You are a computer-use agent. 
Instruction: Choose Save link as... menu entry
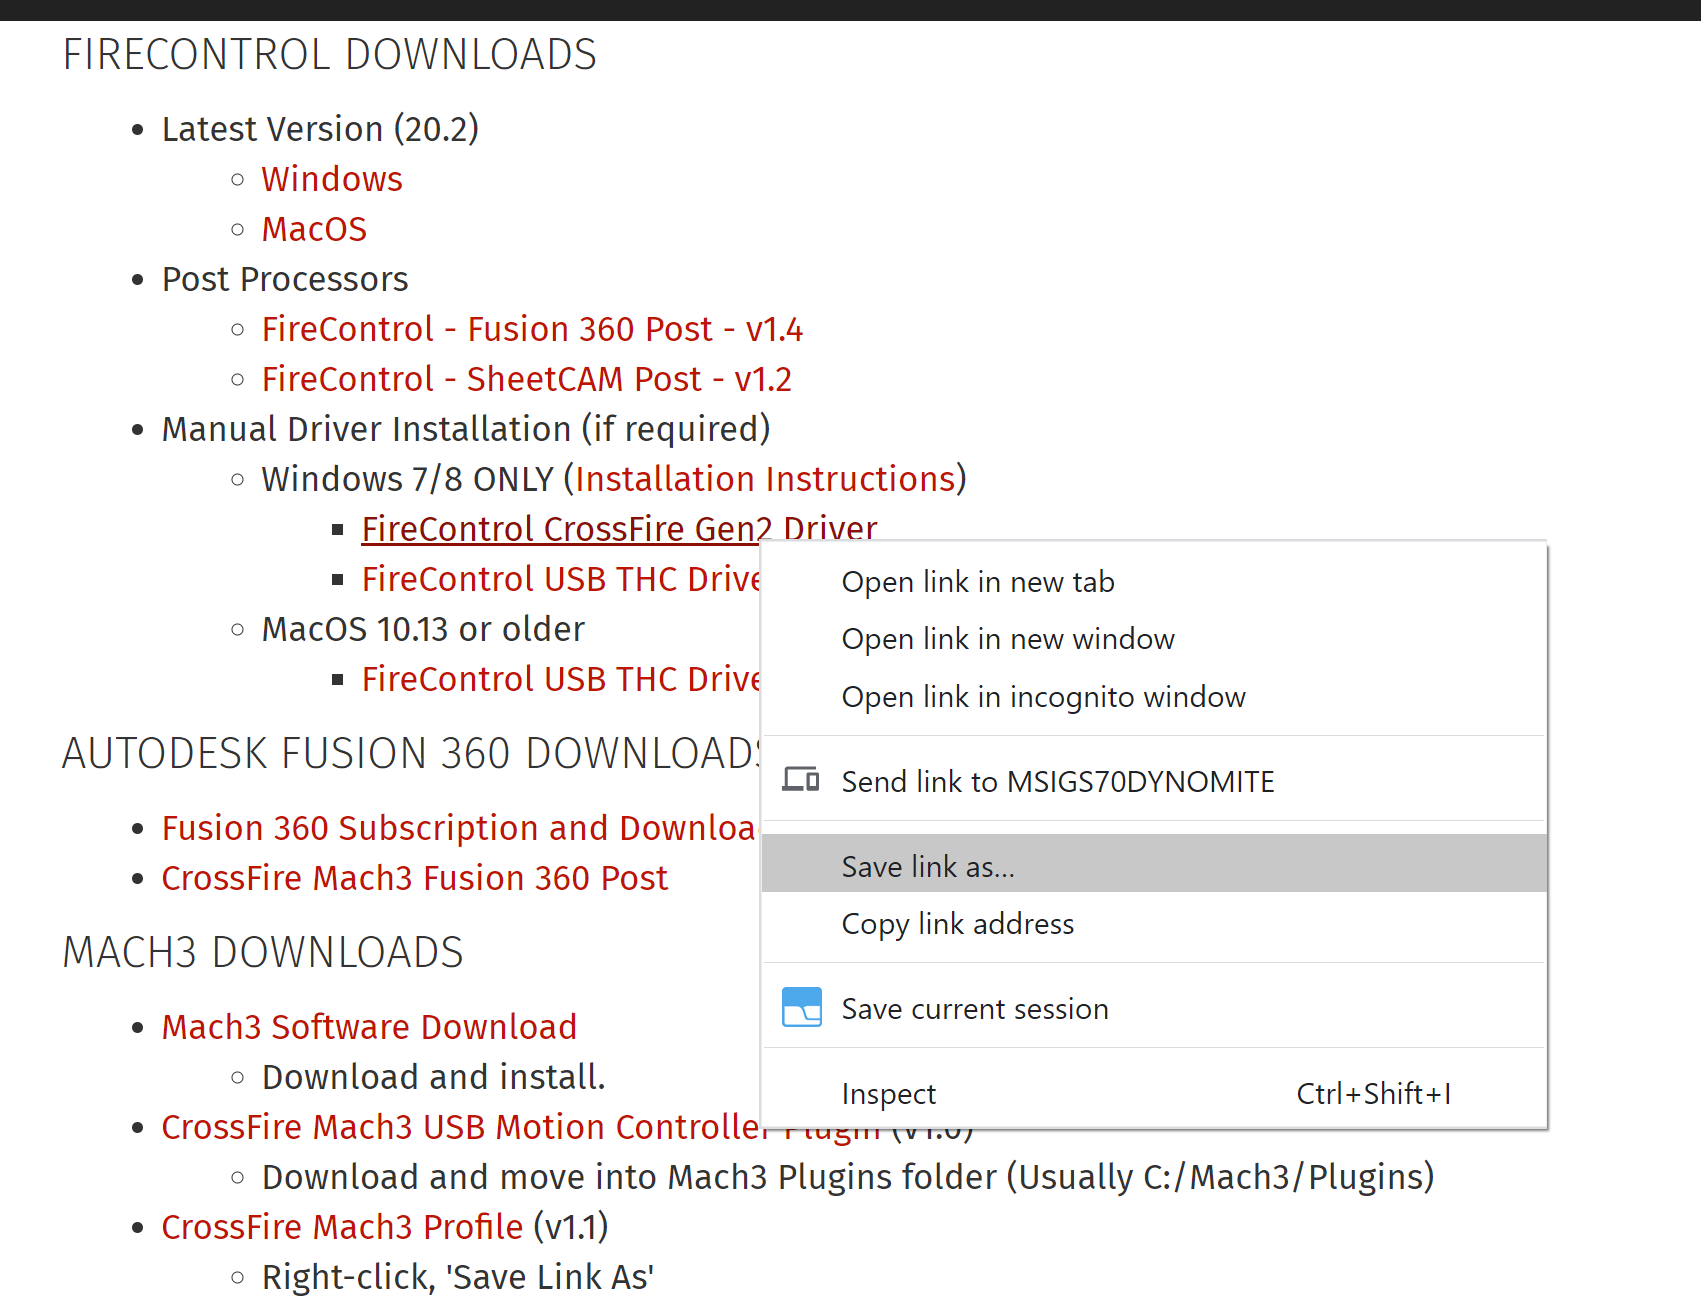point(1154,864)
